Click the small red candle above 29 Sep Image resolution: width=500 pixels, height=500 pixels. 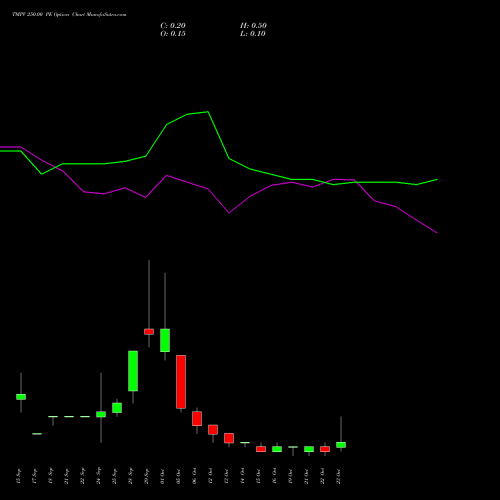point(149,332)
